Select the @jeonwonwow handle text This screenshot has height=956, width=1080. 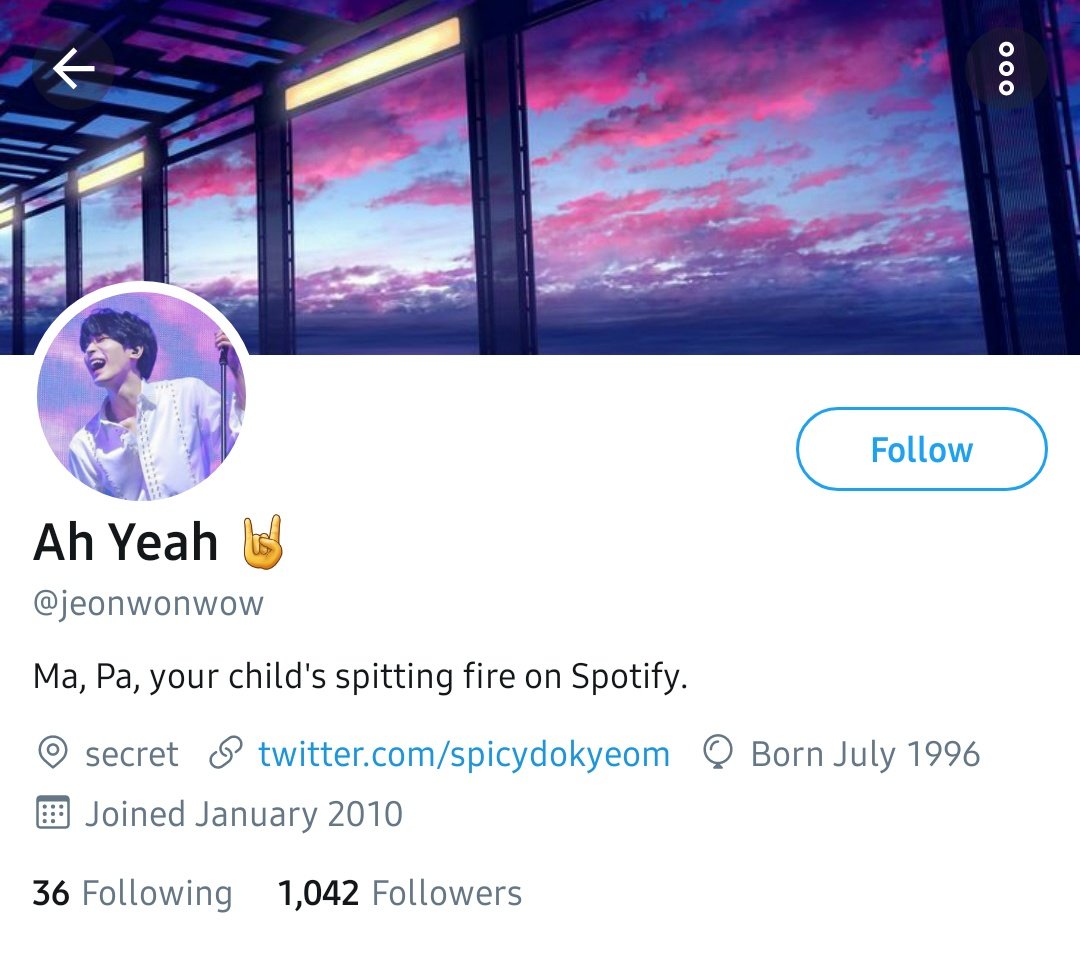pos(148,603)
